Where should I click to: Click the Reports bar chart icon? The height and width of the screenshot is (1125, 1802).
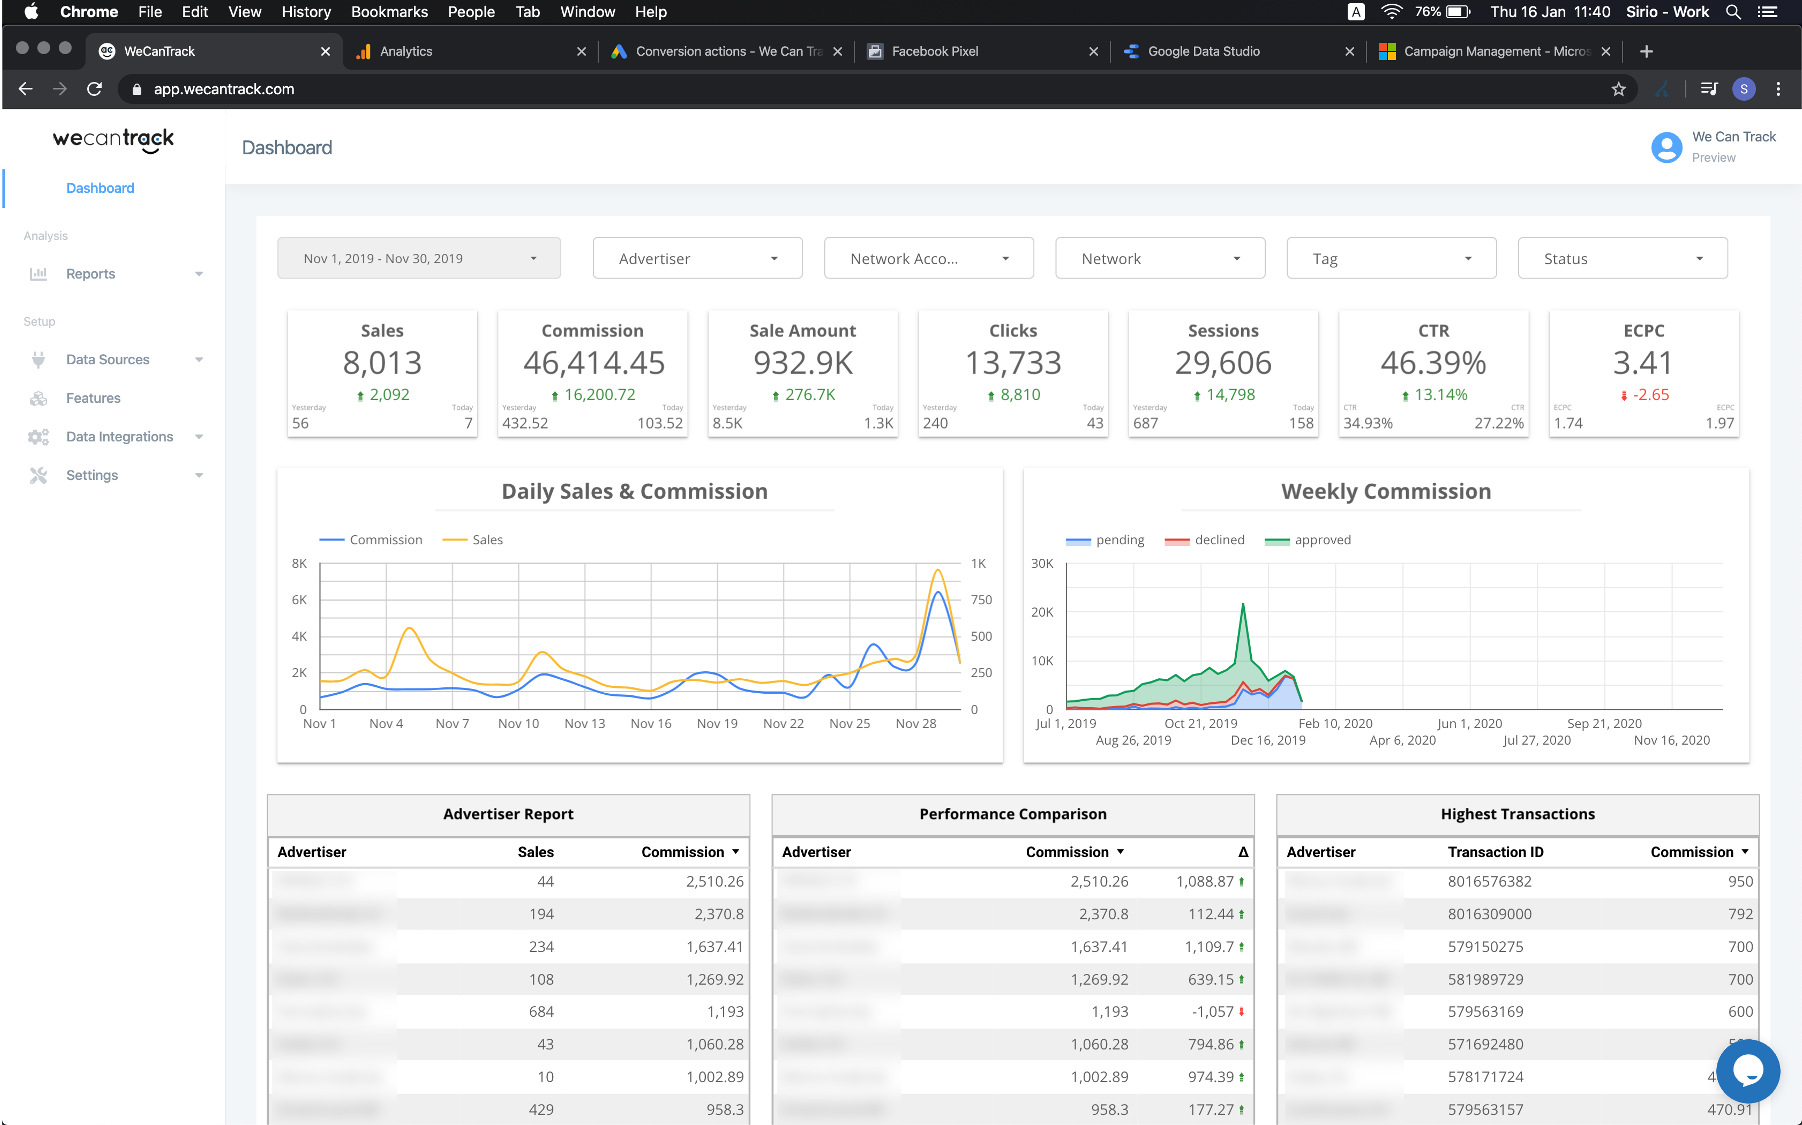pyautogui.click(x=39, y=274)
